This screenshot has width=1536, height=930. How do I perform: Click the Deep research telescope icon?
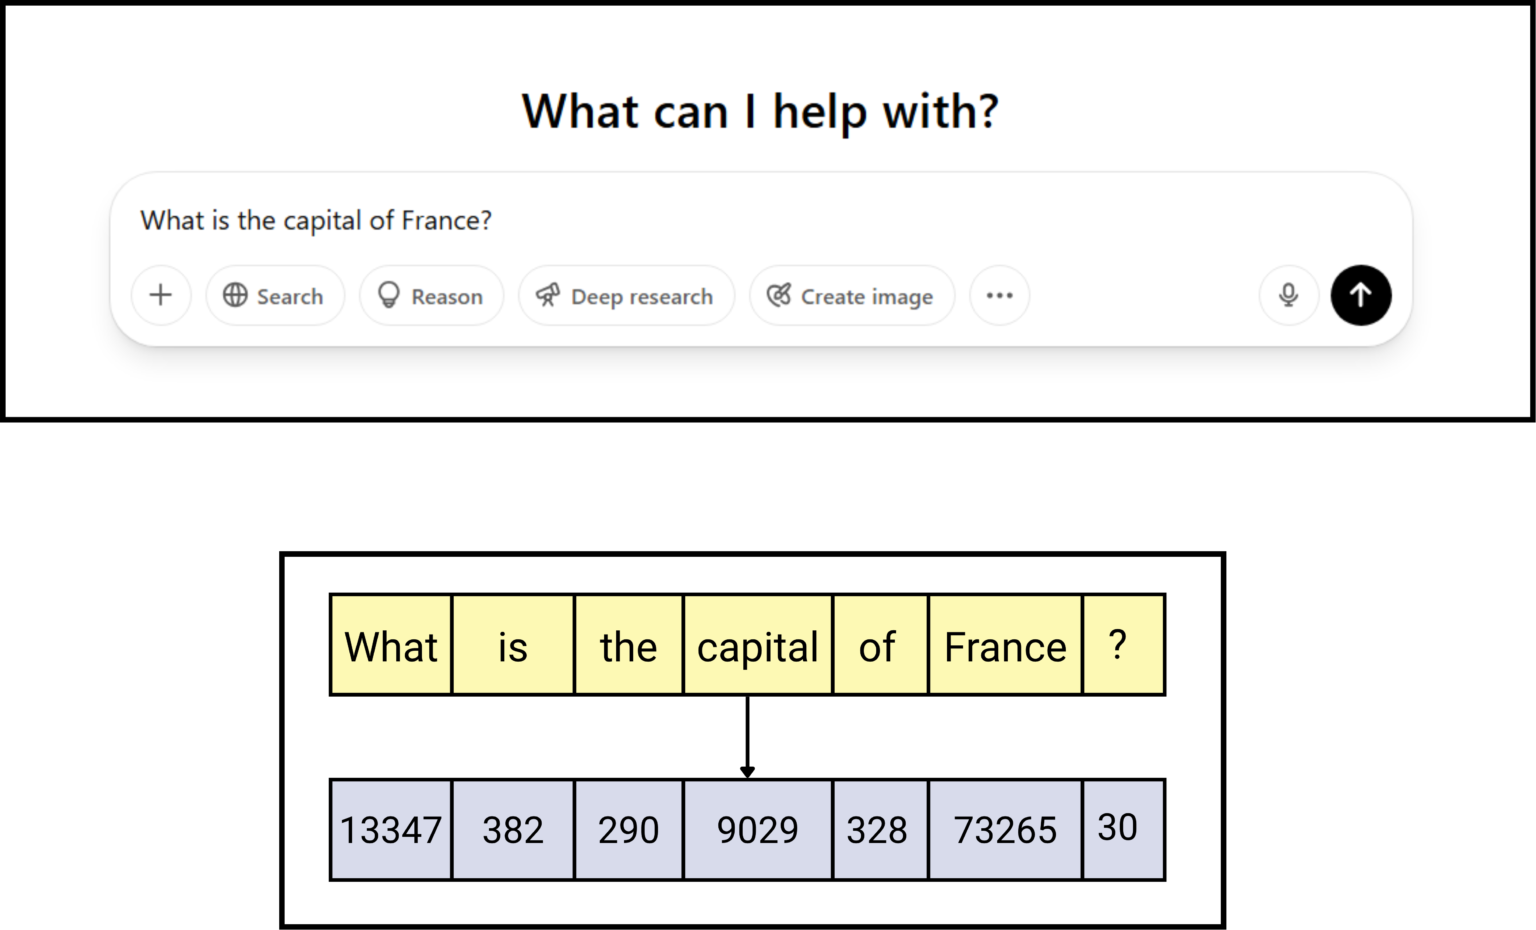(x=548, y=295)
